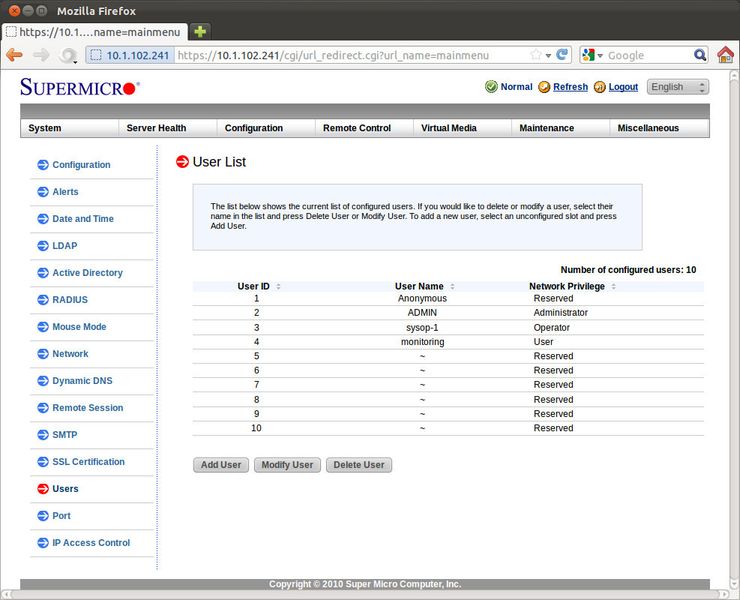
Task: Open the System menu
Action: click(x=69, y=128)
